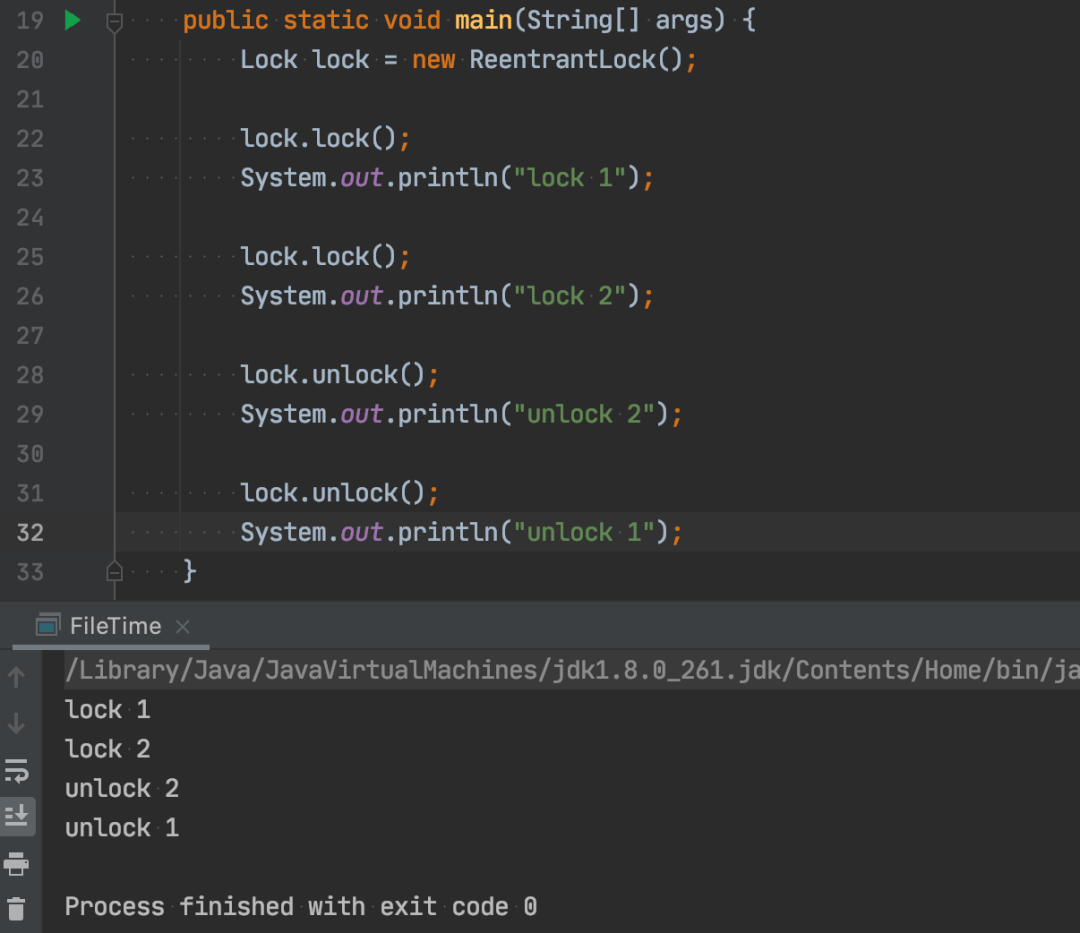
Task: Click the 'new' keyword on line 20
Action: (x=433, y=60)
